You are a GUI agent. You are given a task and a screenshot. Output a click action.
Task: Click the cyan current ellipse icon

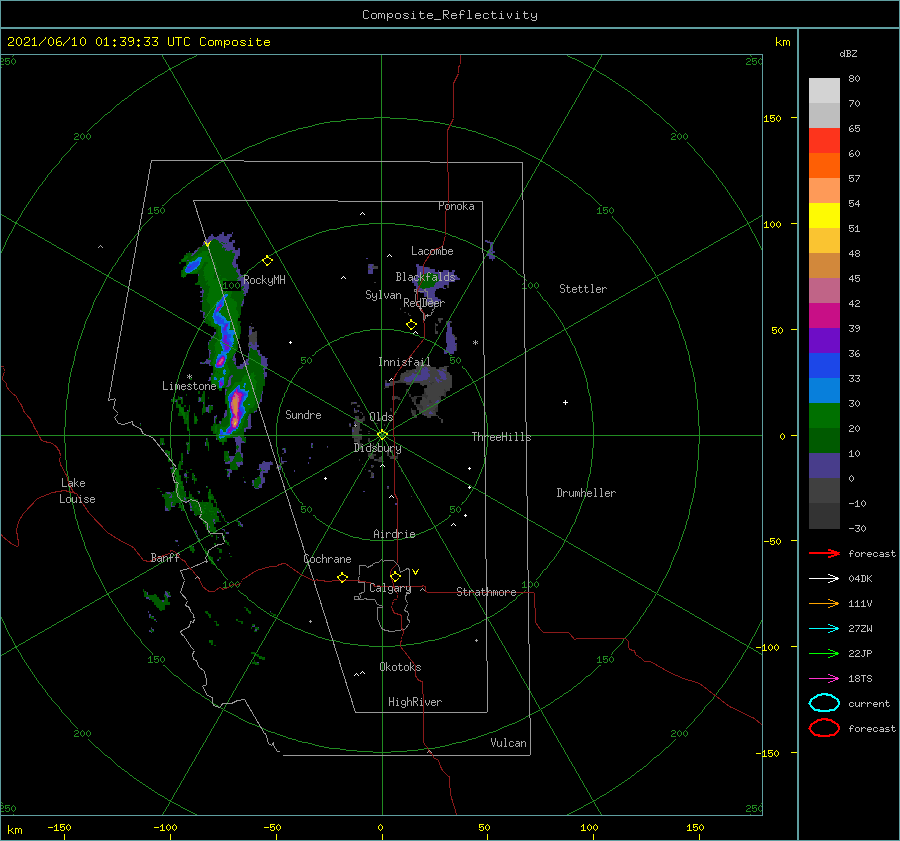tap(824, 703)
